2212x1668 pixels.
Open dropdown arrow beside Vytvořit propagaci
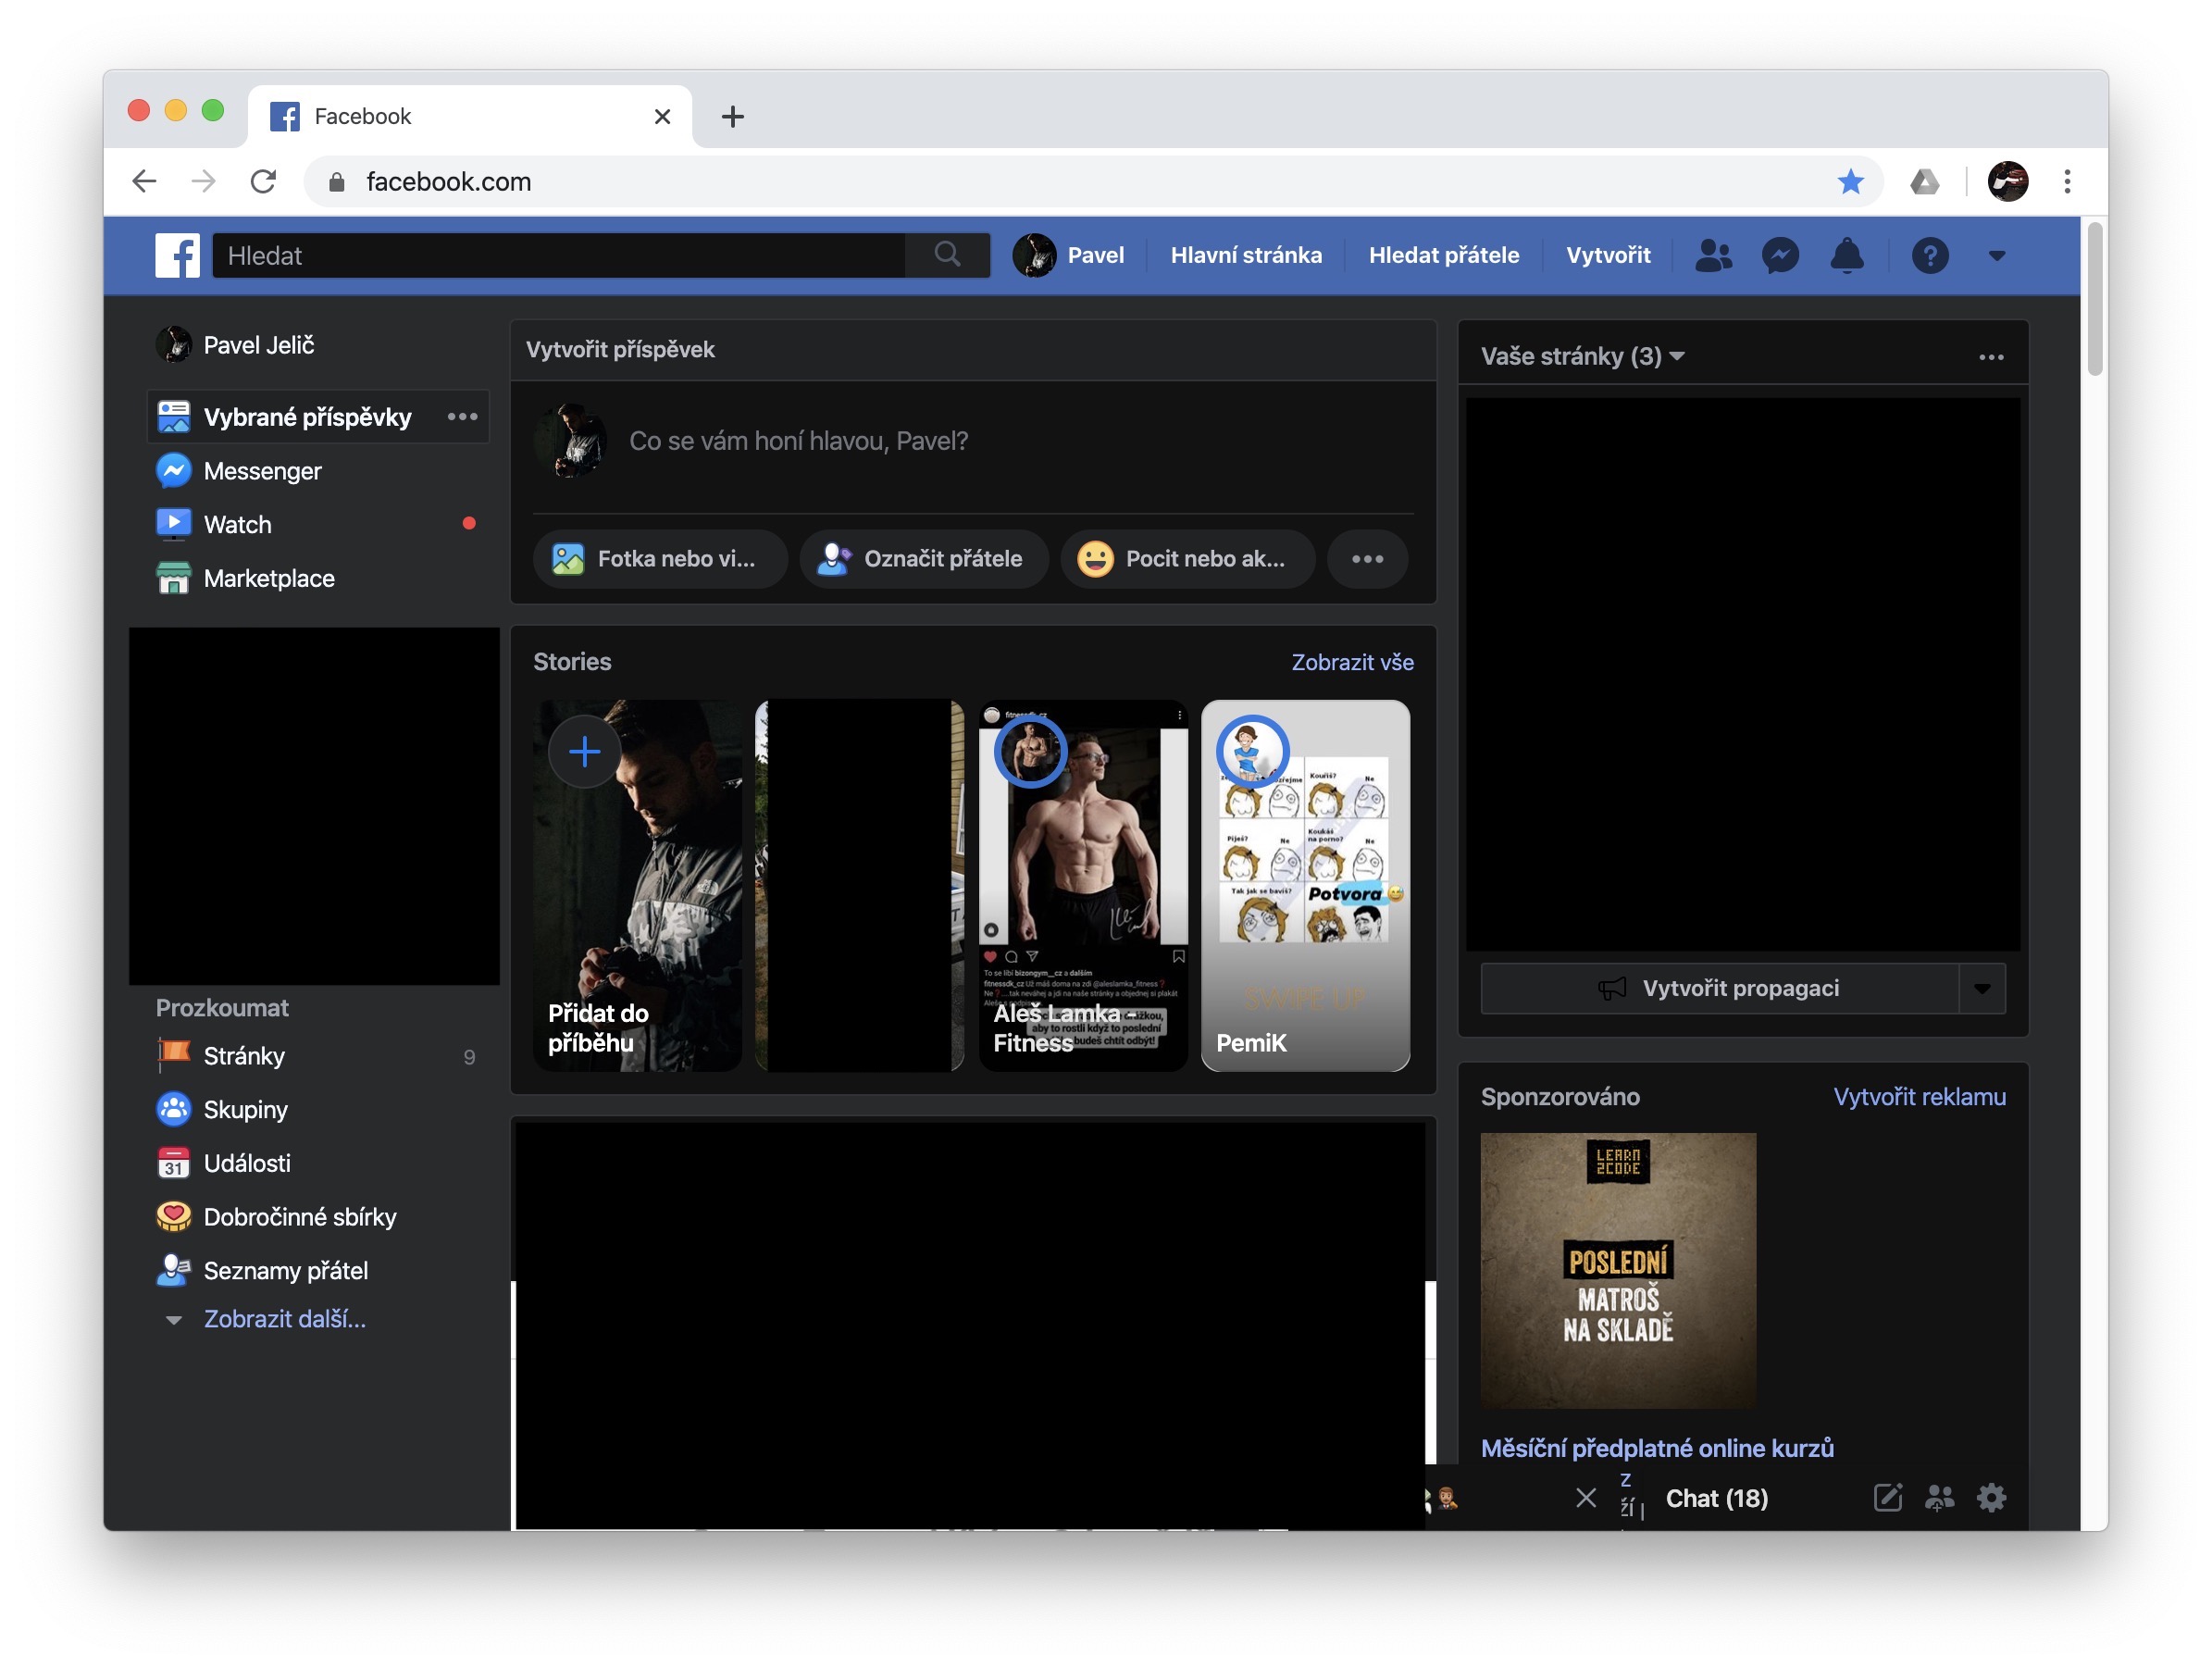[x=1982, y=988]
